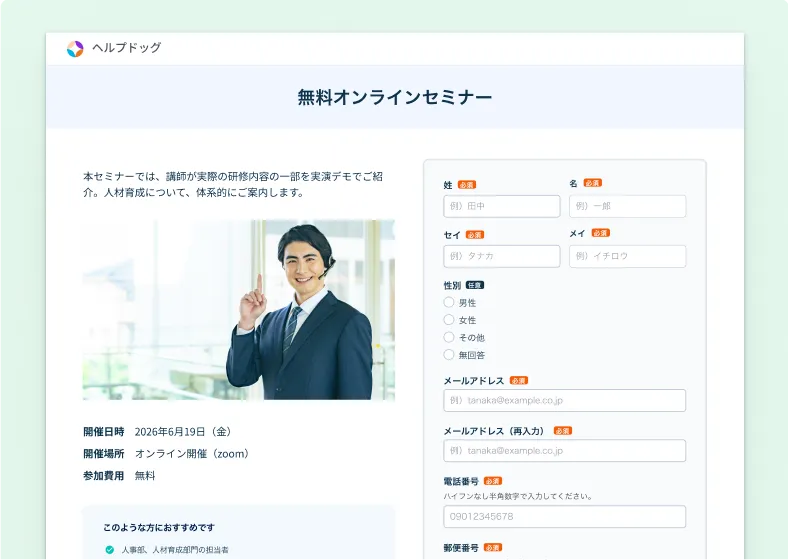788x560 pixels.
Task: Click the メールアドレス（再入力） field
Action: [564, 451]
